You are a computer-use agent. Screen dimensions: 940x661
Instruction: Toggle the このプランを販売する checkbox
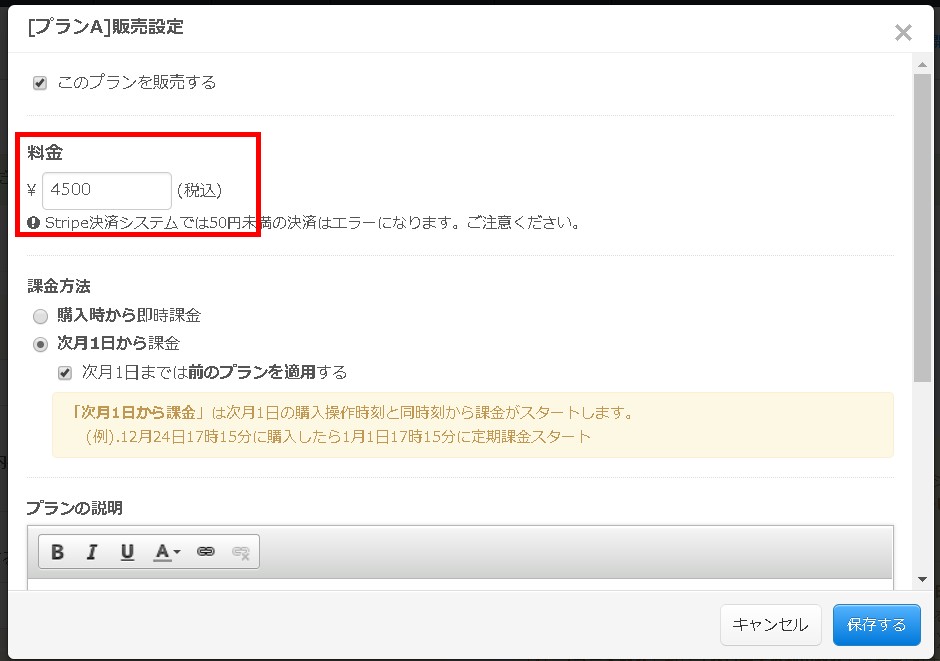pos(40,83)
